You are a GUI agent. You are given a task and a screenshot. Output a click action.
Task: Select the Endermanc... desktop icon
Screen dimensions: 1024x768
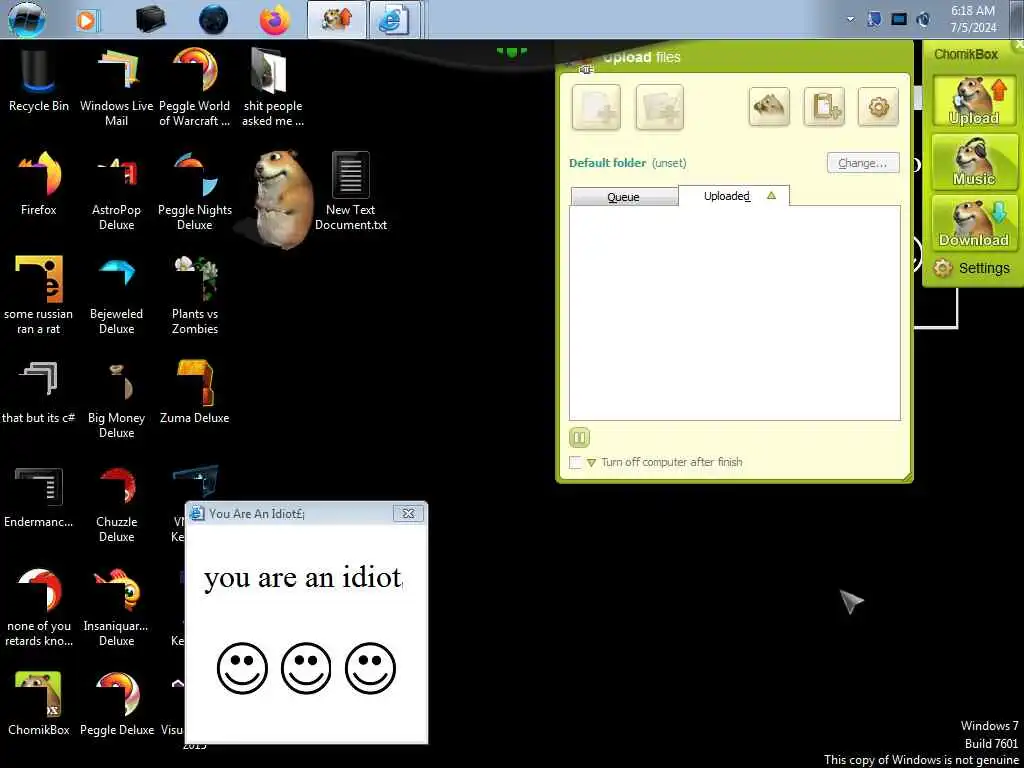(x=39, y=496)
